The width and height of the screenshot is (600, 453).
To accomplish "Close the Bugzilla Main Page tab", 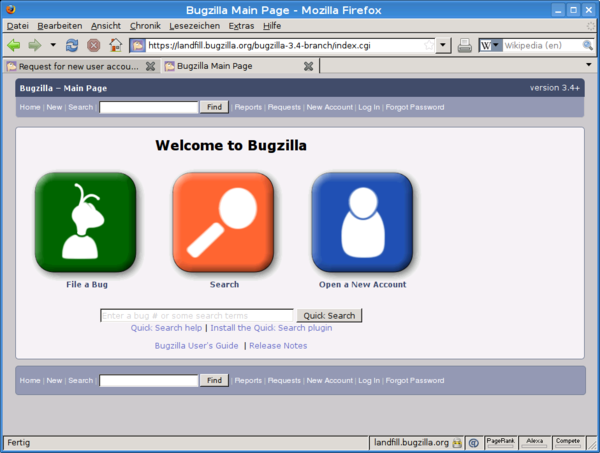I will pyautogui.click(x=308, y=66).
